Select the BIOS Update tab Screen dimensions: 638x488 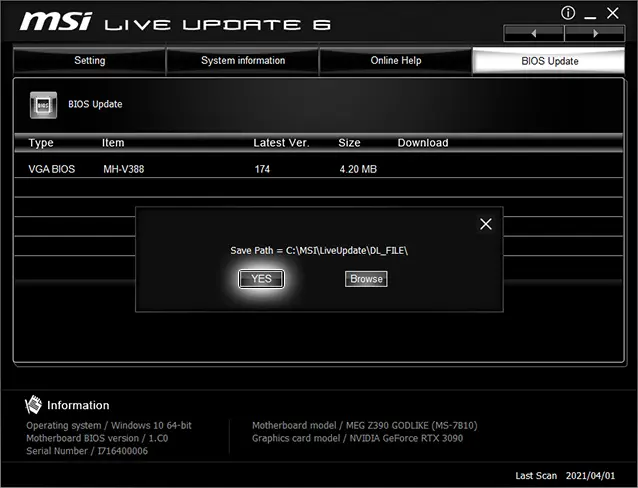coord(549,61)
